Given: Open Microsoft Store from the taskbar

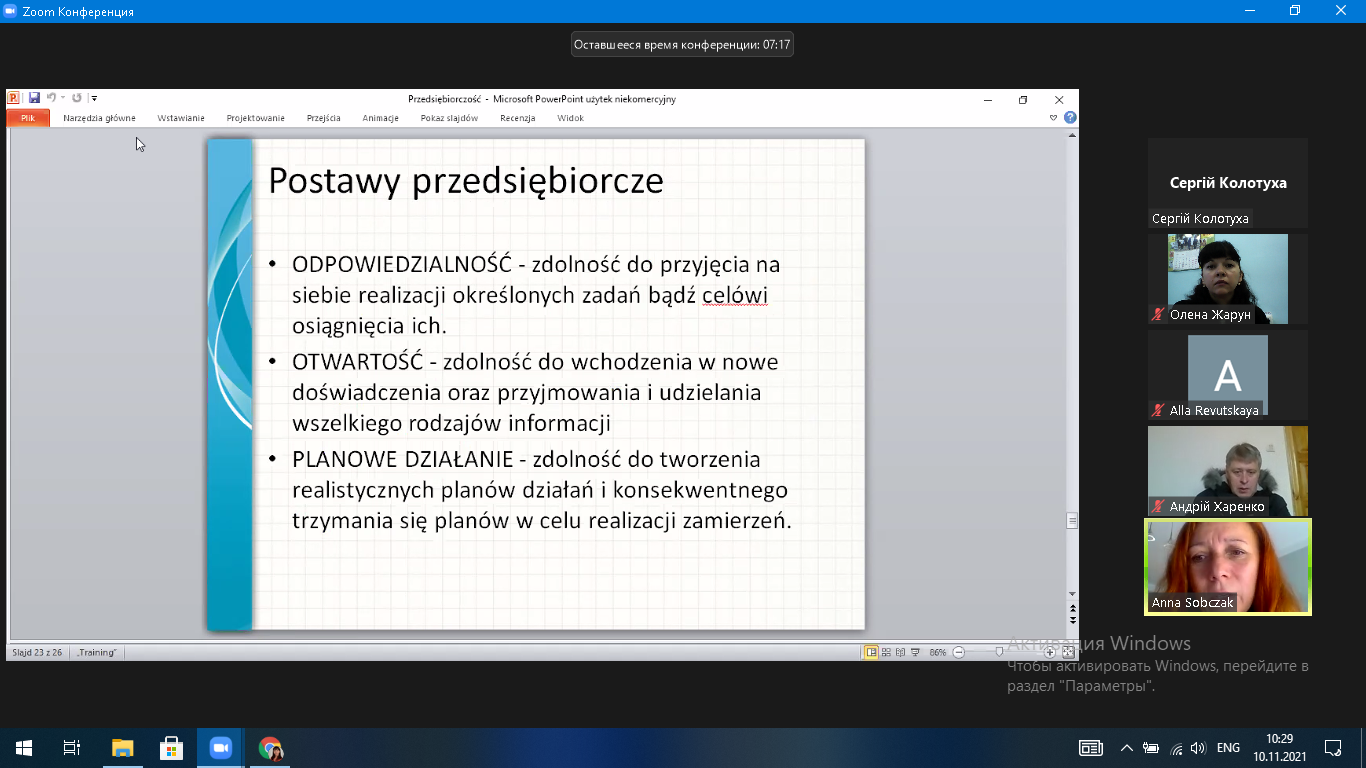Looking at the screenshot, I should click(171, 748).
